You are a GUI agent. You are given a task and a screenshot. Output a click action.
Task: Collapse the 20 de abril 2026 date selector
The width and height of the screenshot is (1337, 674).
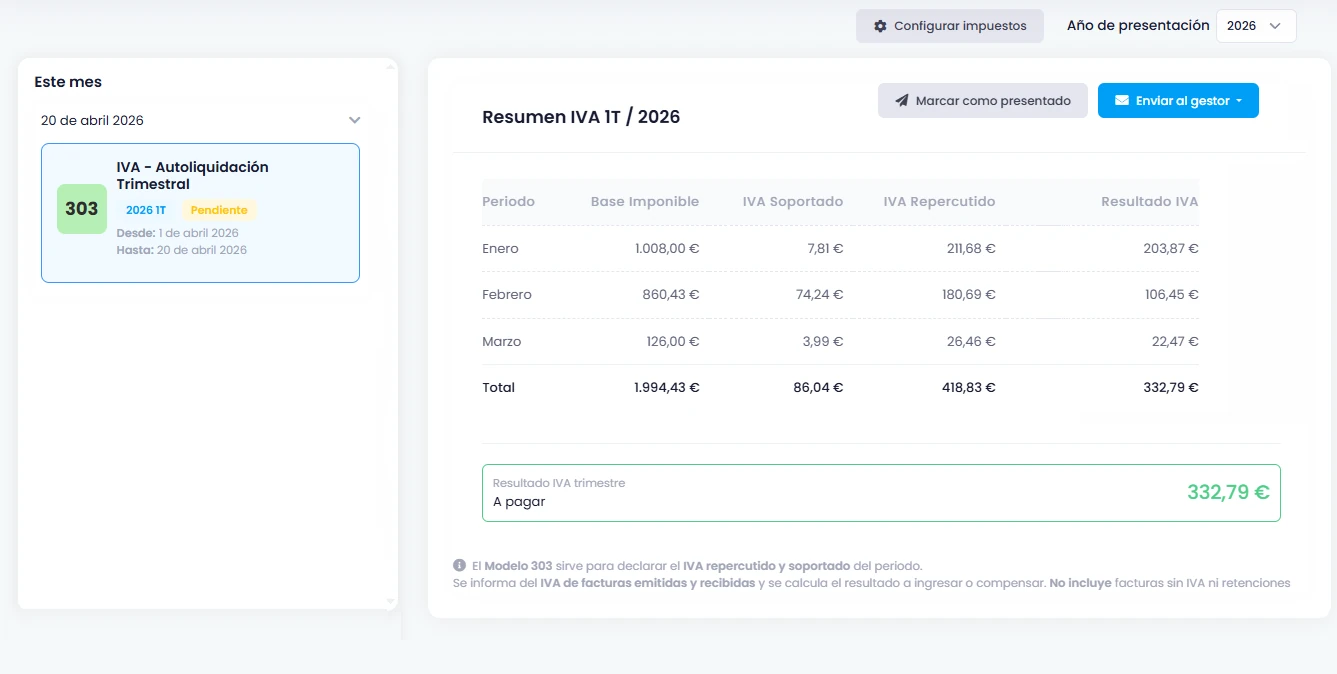[354, 119]
